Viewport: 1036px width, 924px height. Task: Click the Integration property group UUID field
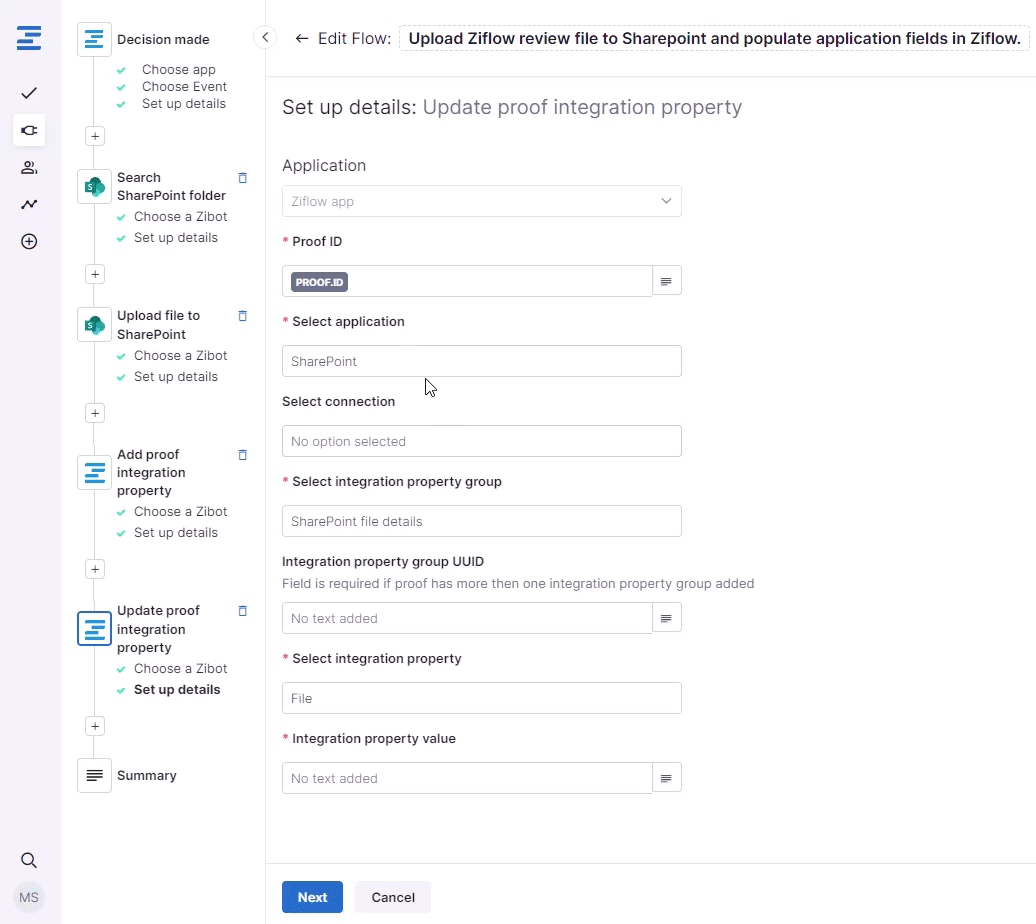tap(466, 618)
